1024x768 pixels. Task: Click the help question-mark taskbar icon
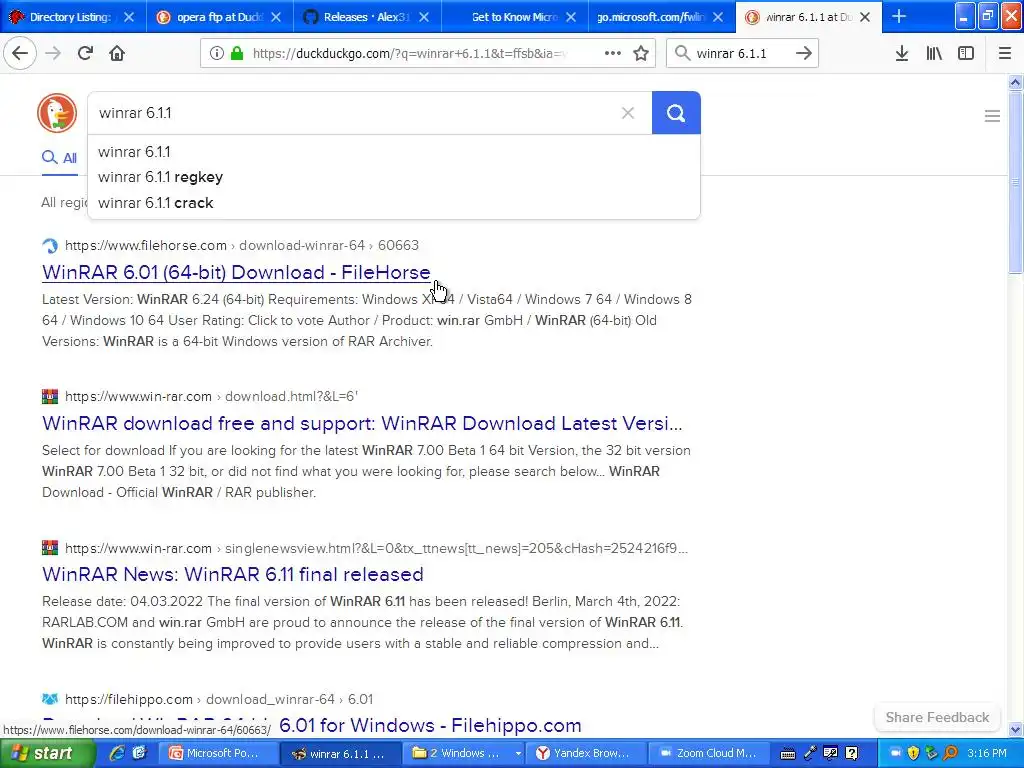pyautogui.click(x=852, y=754)
